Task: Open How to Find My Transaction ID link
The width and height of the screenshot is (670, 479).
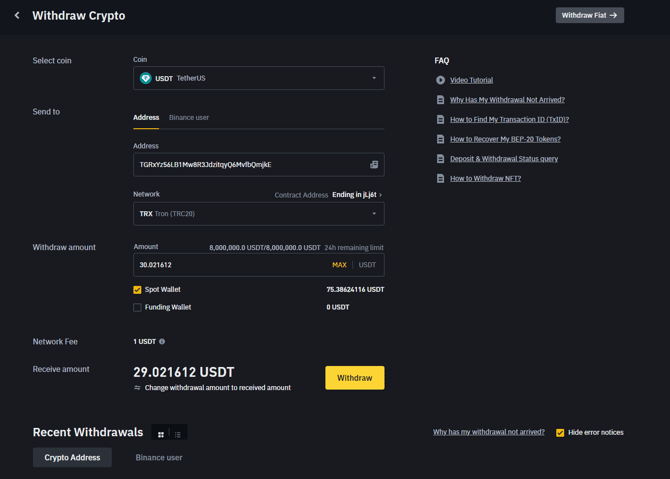Action: [x=509, y=119]
